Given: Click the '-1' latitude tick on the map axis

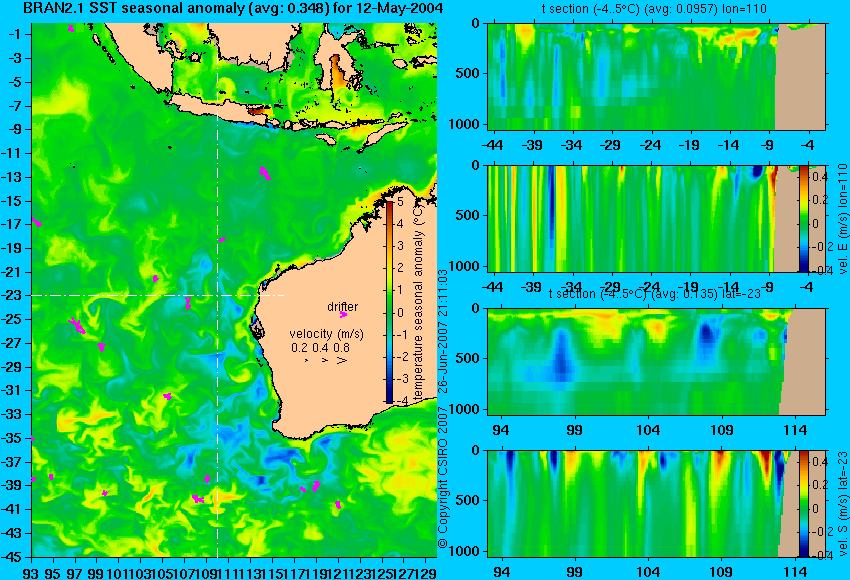Looking at the screenshot, I should coord(15,34).
